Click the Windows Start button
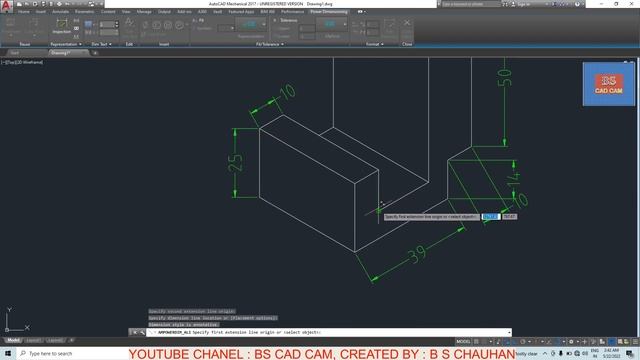This screenshot has height=360, width=640. pos(8,353)
